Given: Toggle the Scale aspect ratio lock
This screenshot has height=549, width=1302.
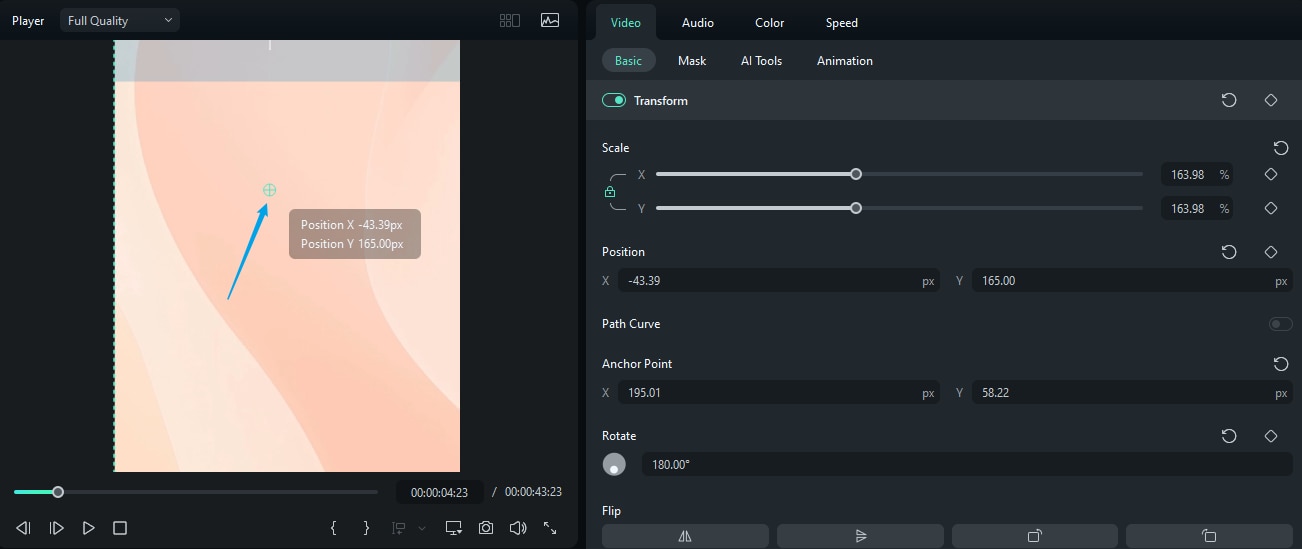Looking at the screenshot, I should (x=610, y=191).
